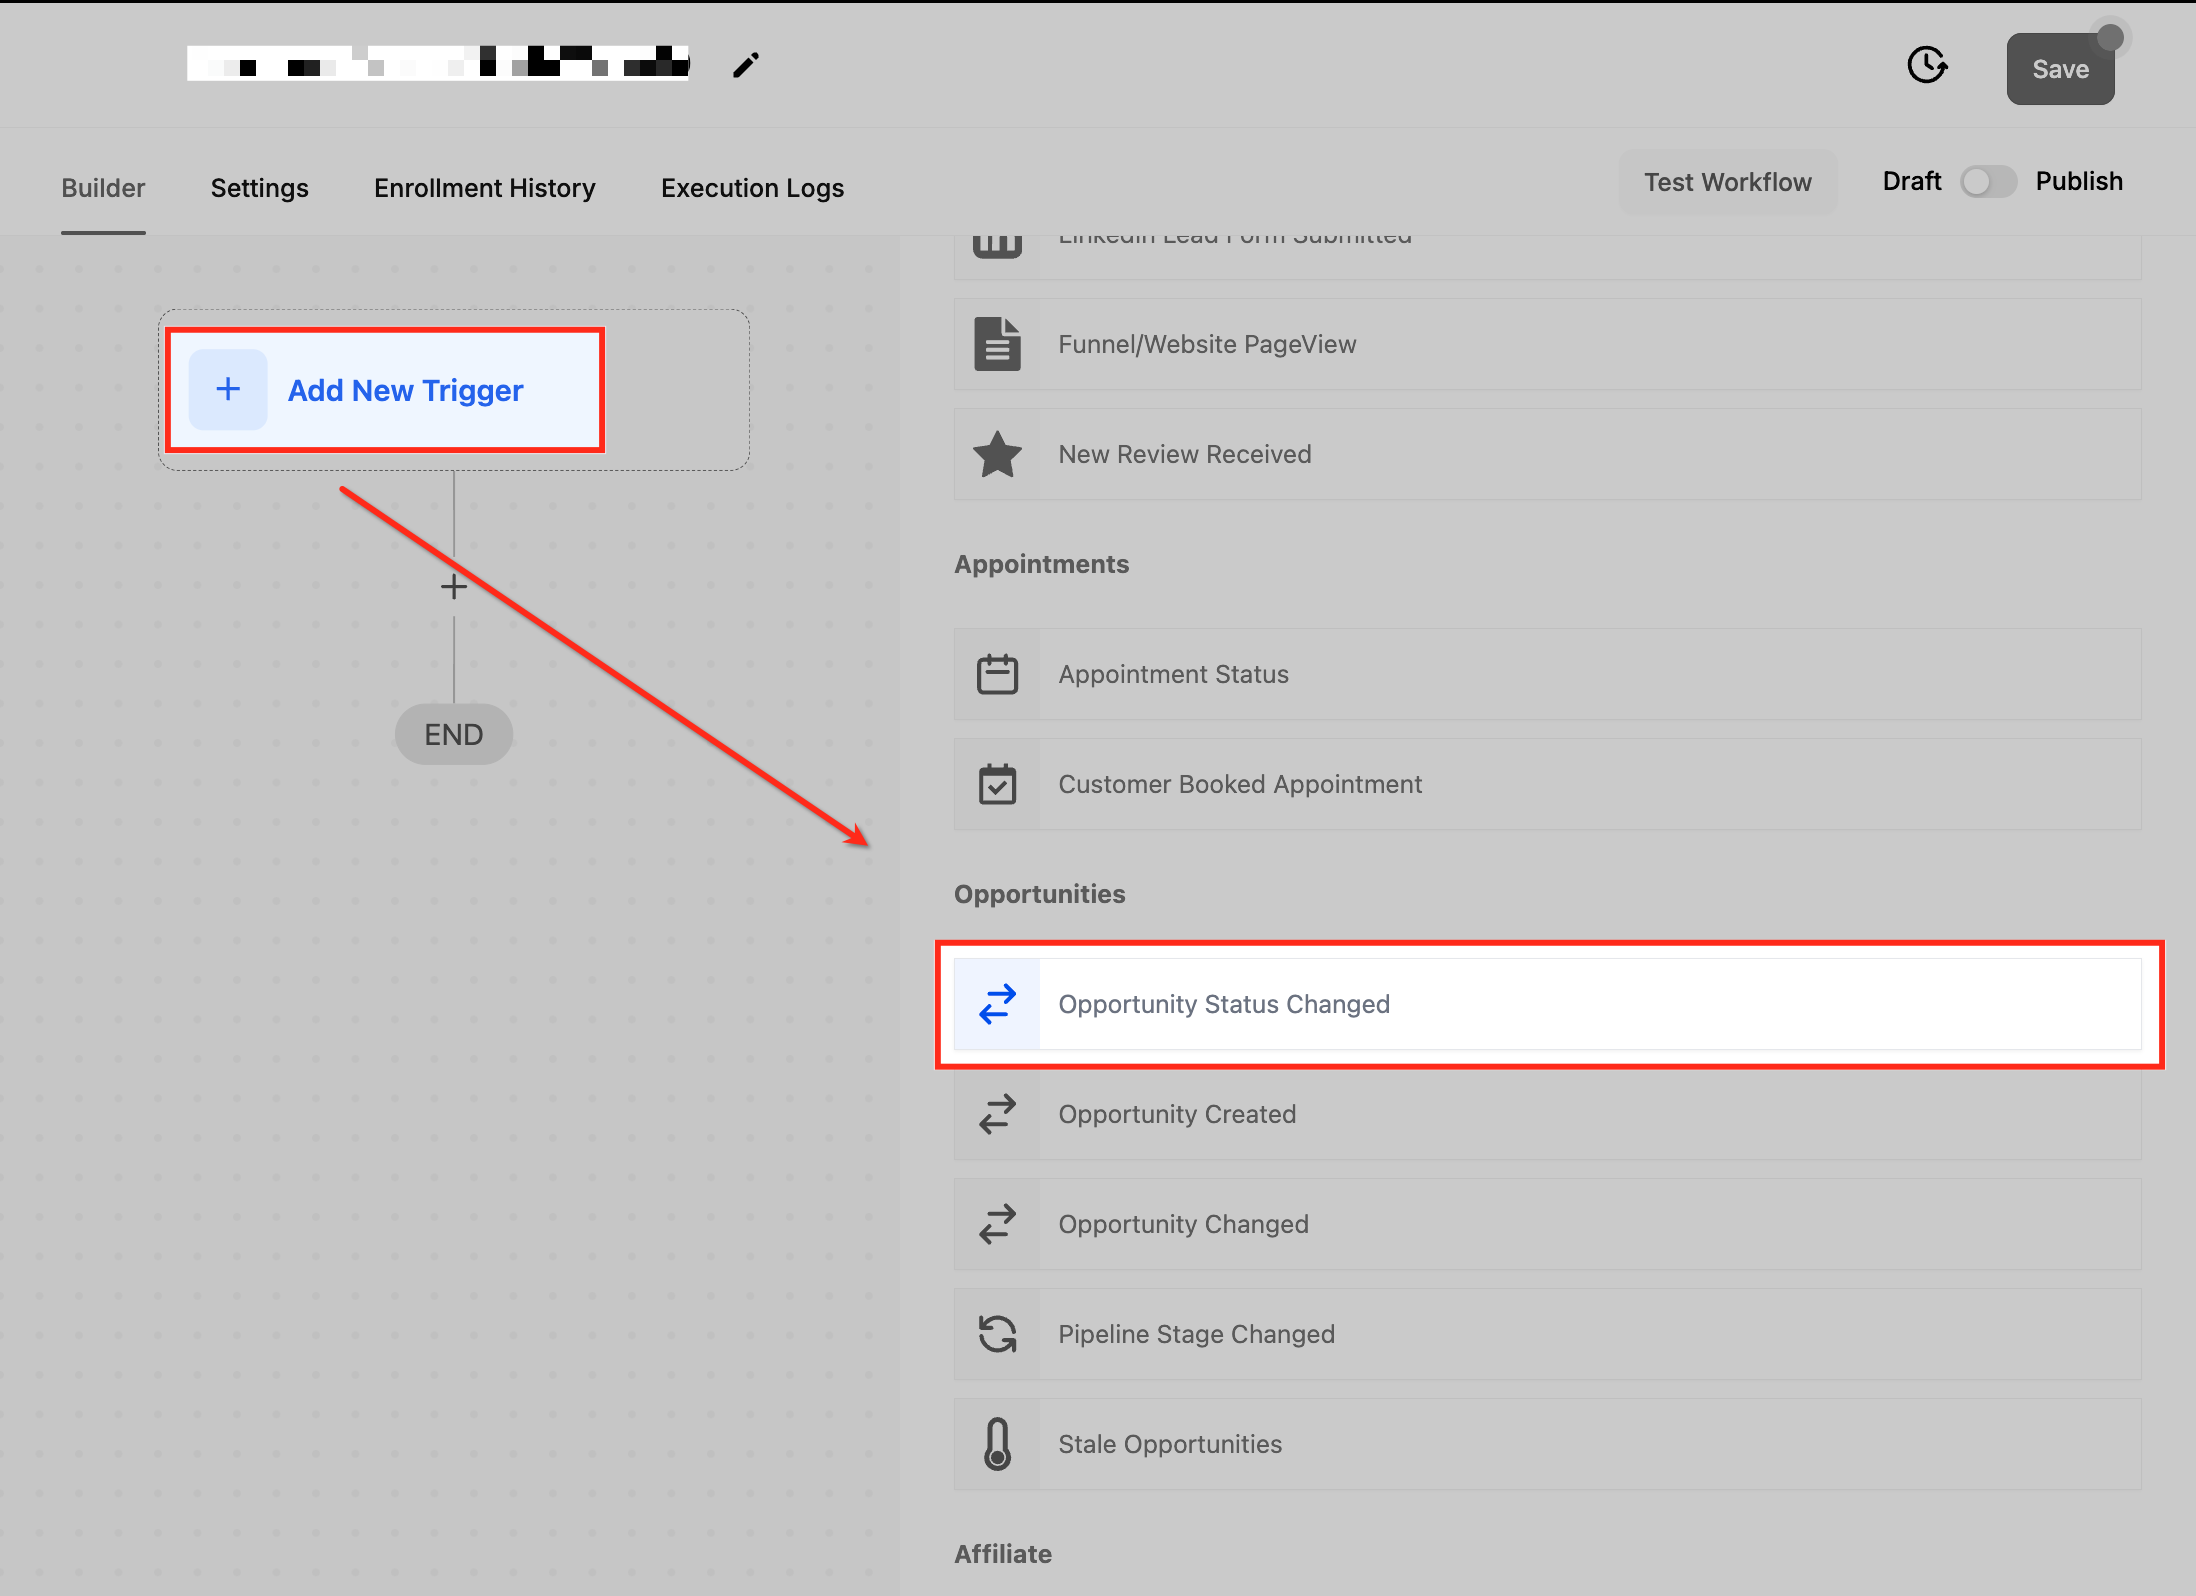Click the plus sign above the END node
This screenshot has height=1596, width=2196.
[x=454, y=587]
